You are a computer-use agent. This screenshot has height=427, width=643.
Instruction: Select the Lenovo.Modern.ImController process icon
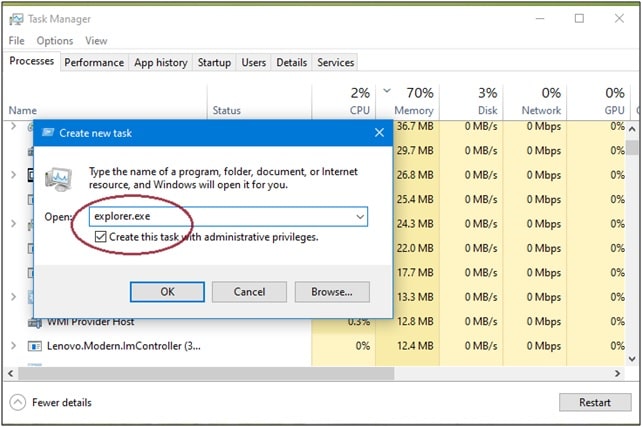point(34,346)
